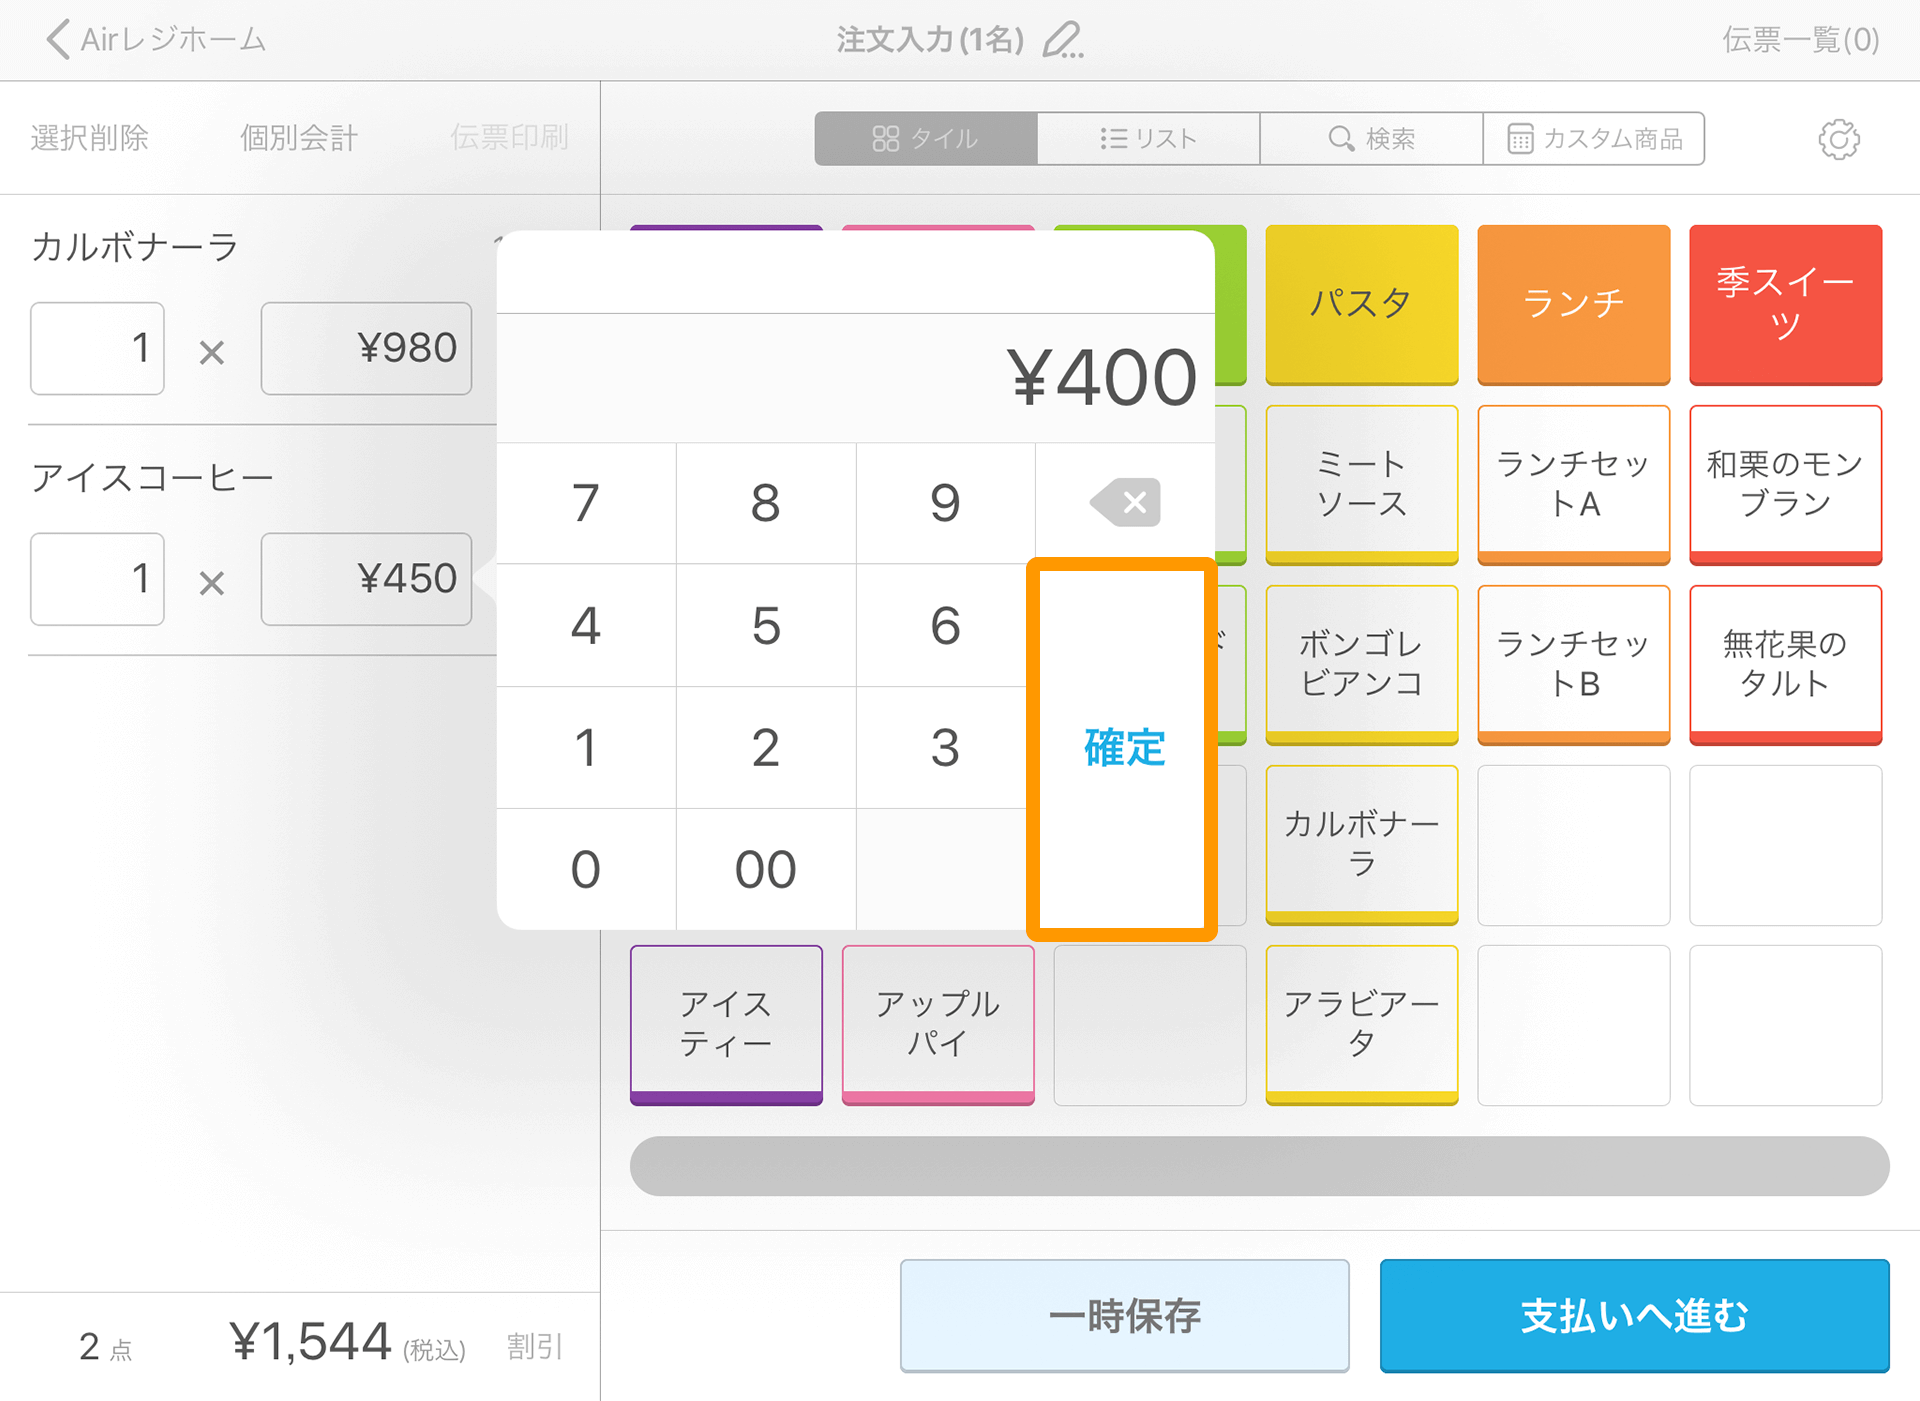
Task: Go back to Airレジホーム
Action: pos(156,40)
